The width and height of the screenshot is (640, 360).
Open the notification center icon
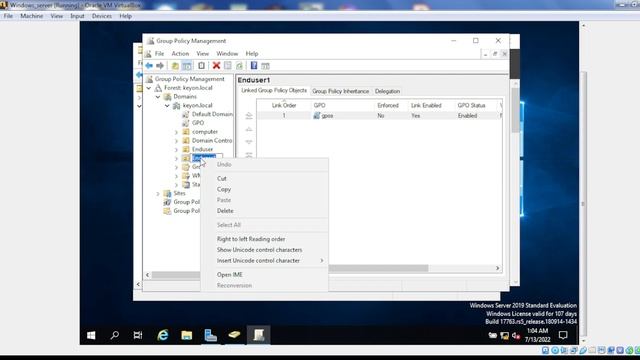(x=563, y=335)
